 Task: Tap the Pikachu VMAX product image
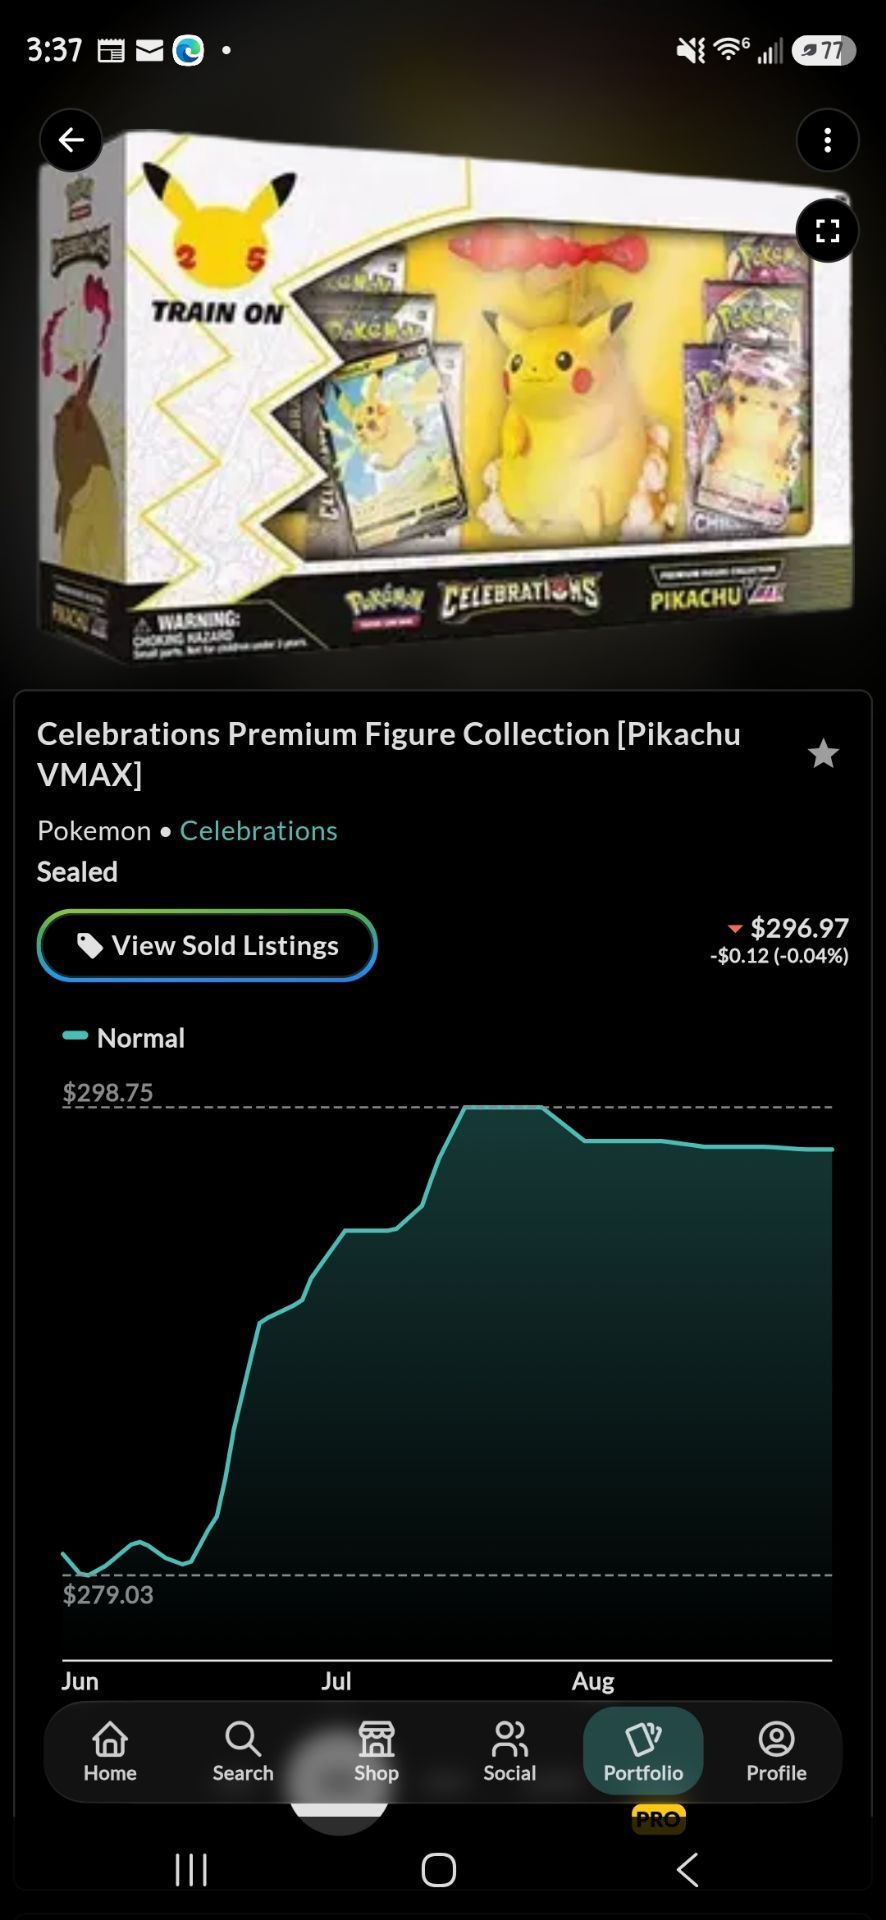pos(444,395)
